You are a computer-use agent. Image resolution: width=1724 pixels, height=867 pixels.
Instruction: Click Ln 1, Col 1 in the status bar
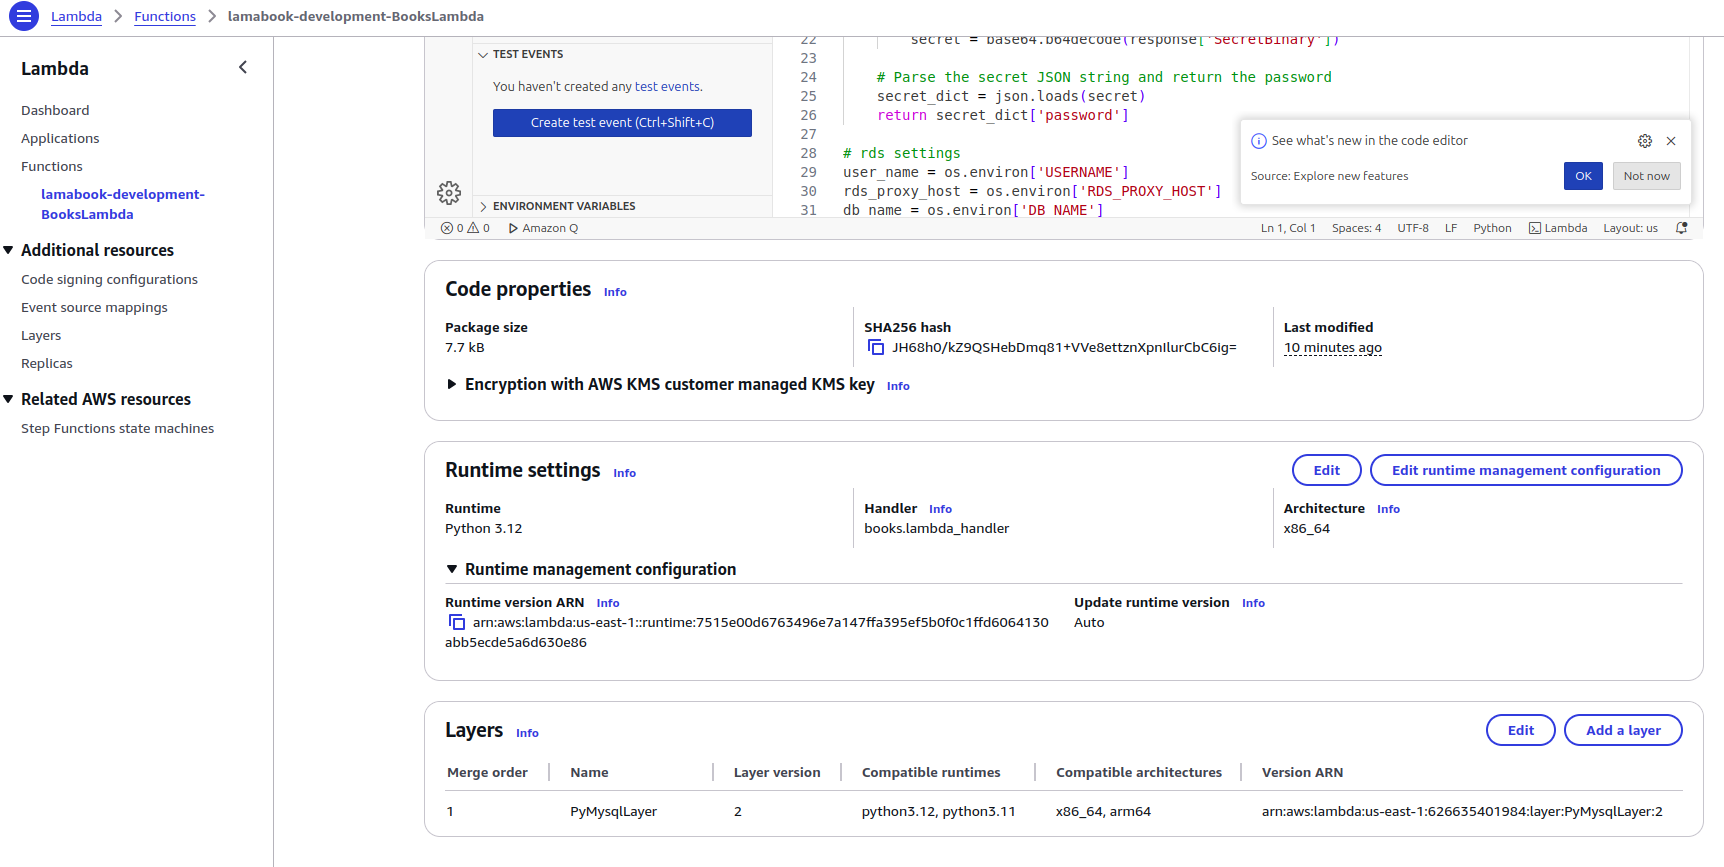[1288, 228]
